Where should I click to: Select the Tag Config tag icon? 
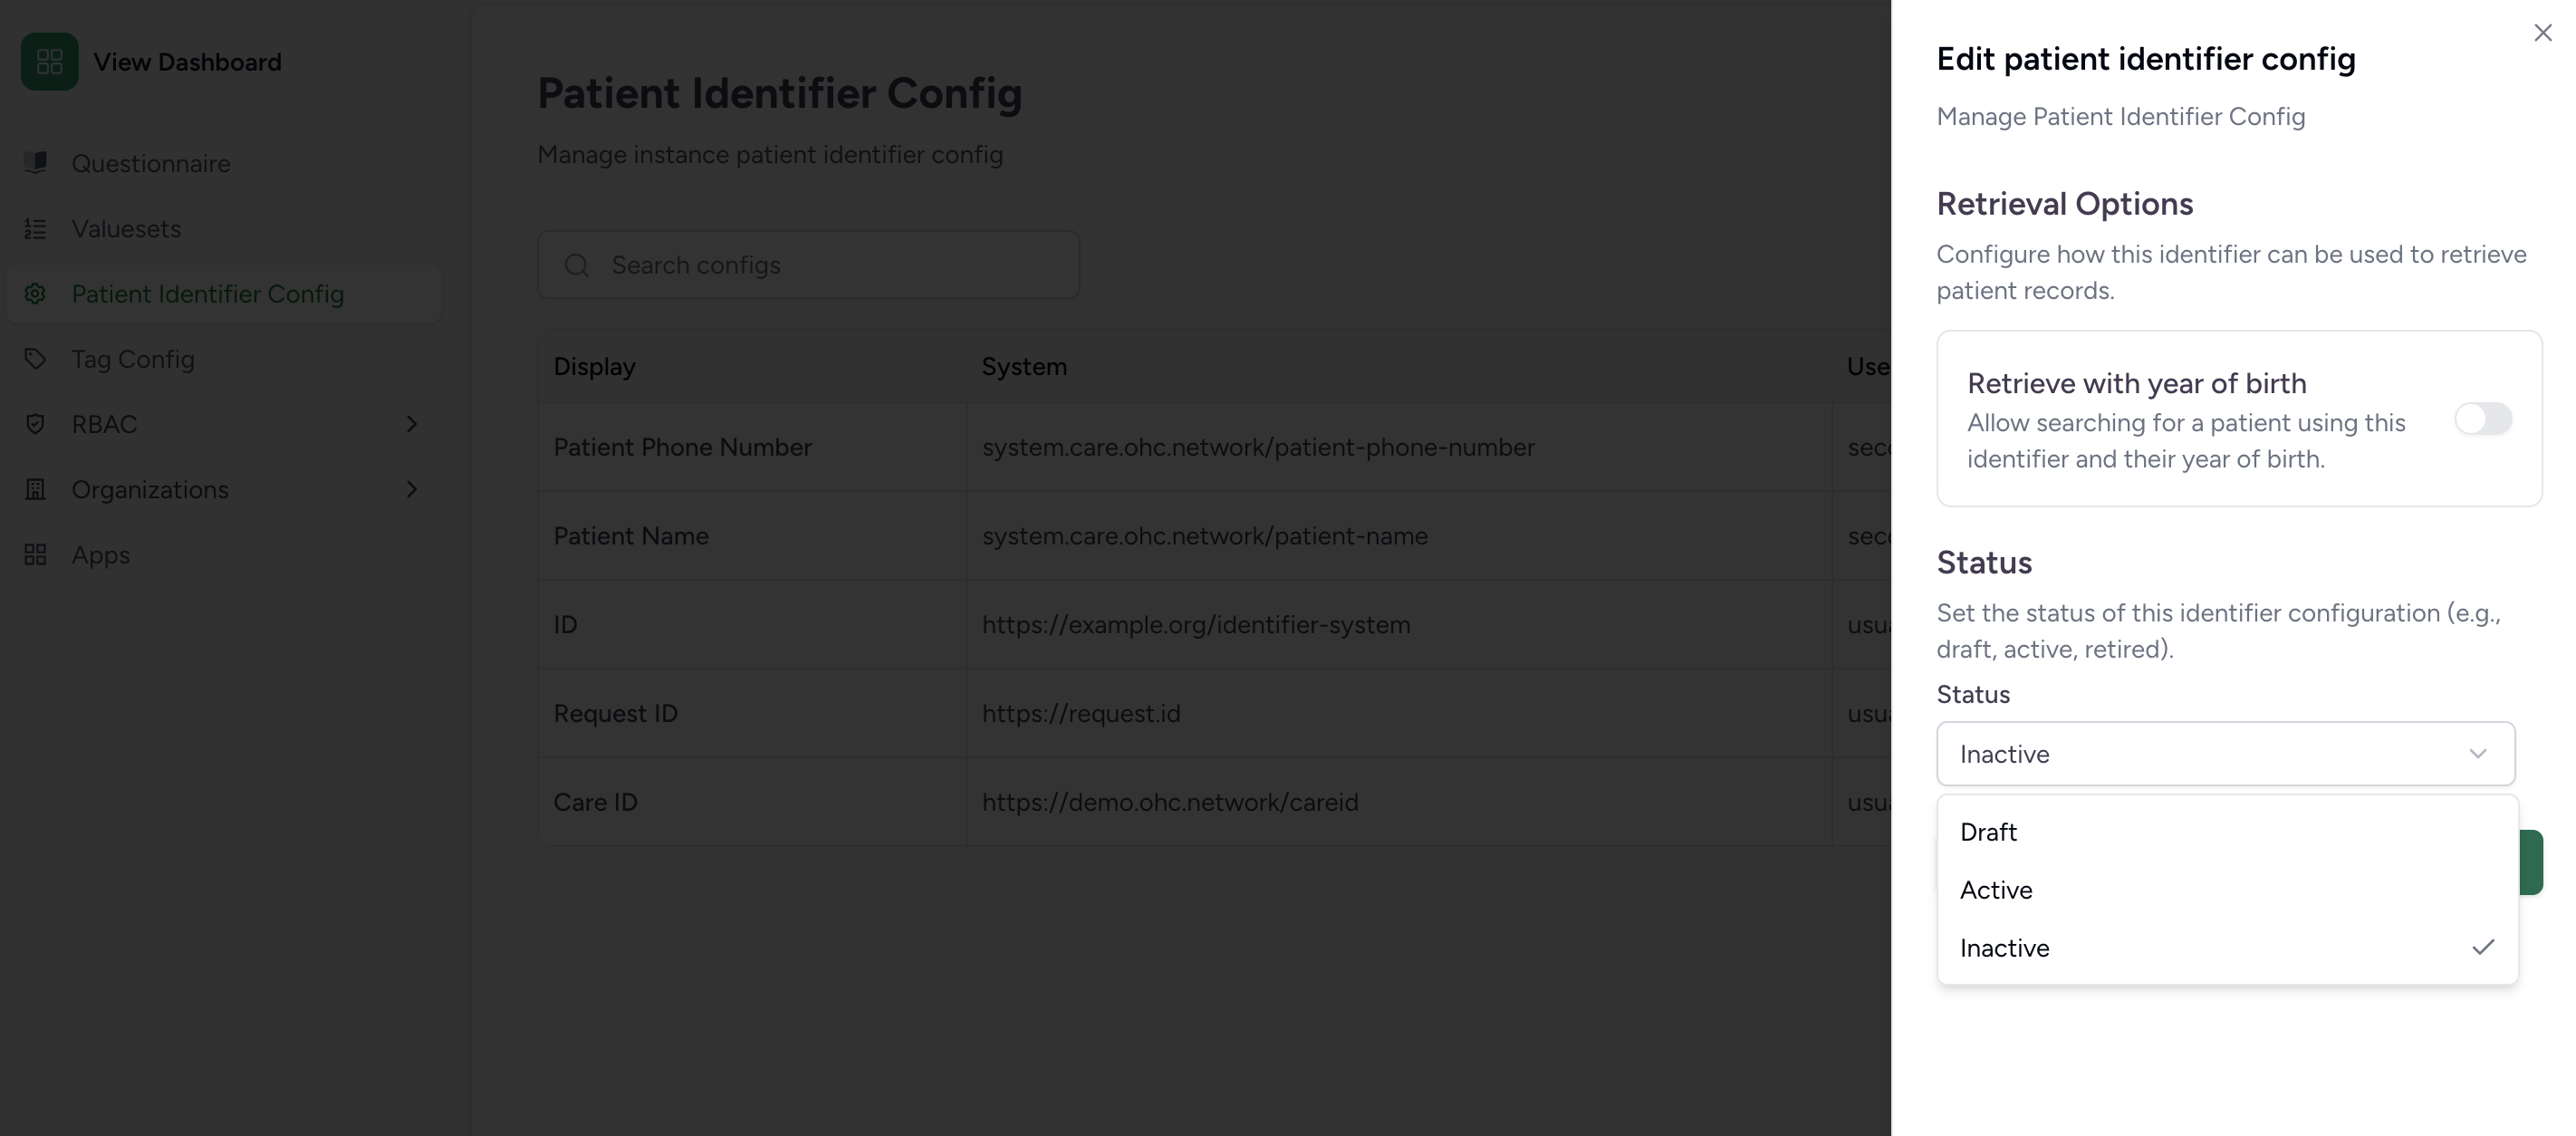[x=36, y=358]
